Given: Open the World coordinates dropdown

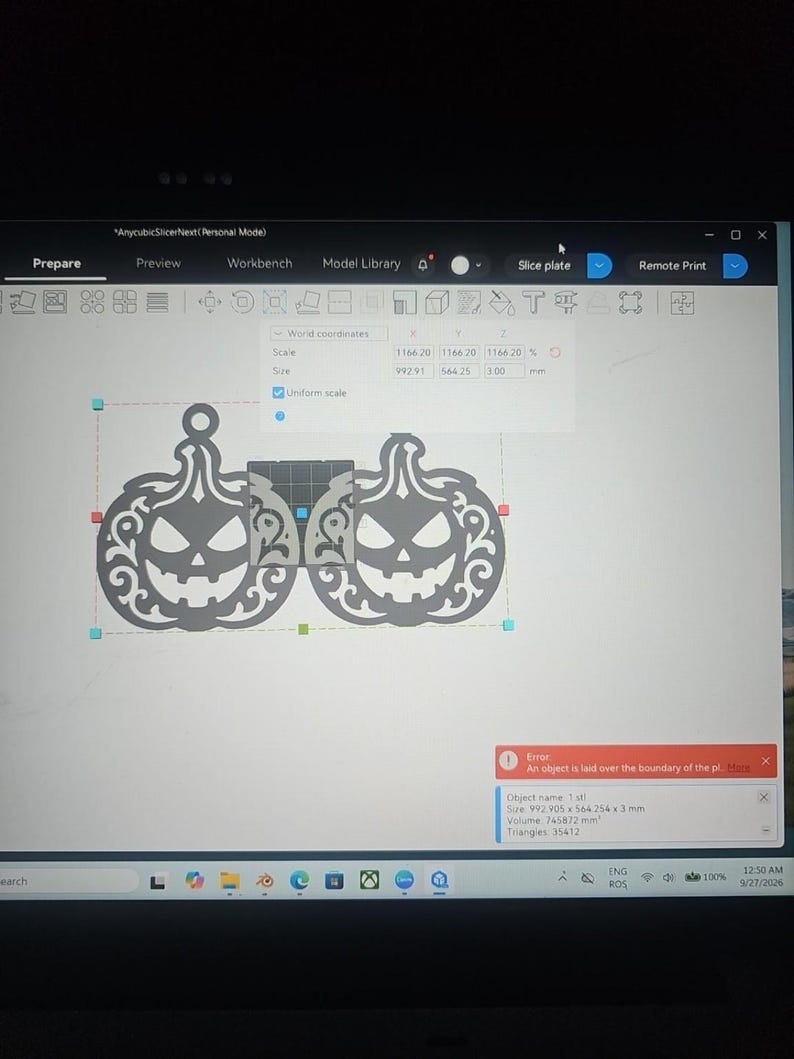Looking at the screenshot, I should point(329,333).
